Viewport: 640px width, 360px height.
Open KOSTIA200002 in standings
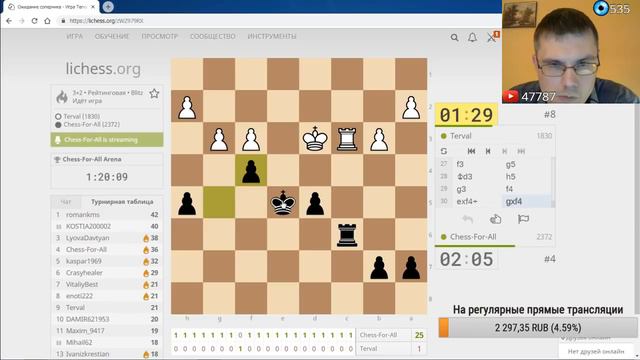point(88,226)
